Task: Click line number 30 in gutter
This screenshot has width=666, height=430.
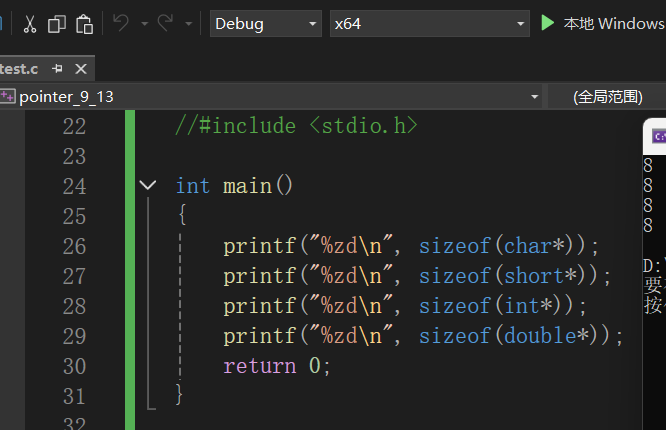Action: point(74,366)
